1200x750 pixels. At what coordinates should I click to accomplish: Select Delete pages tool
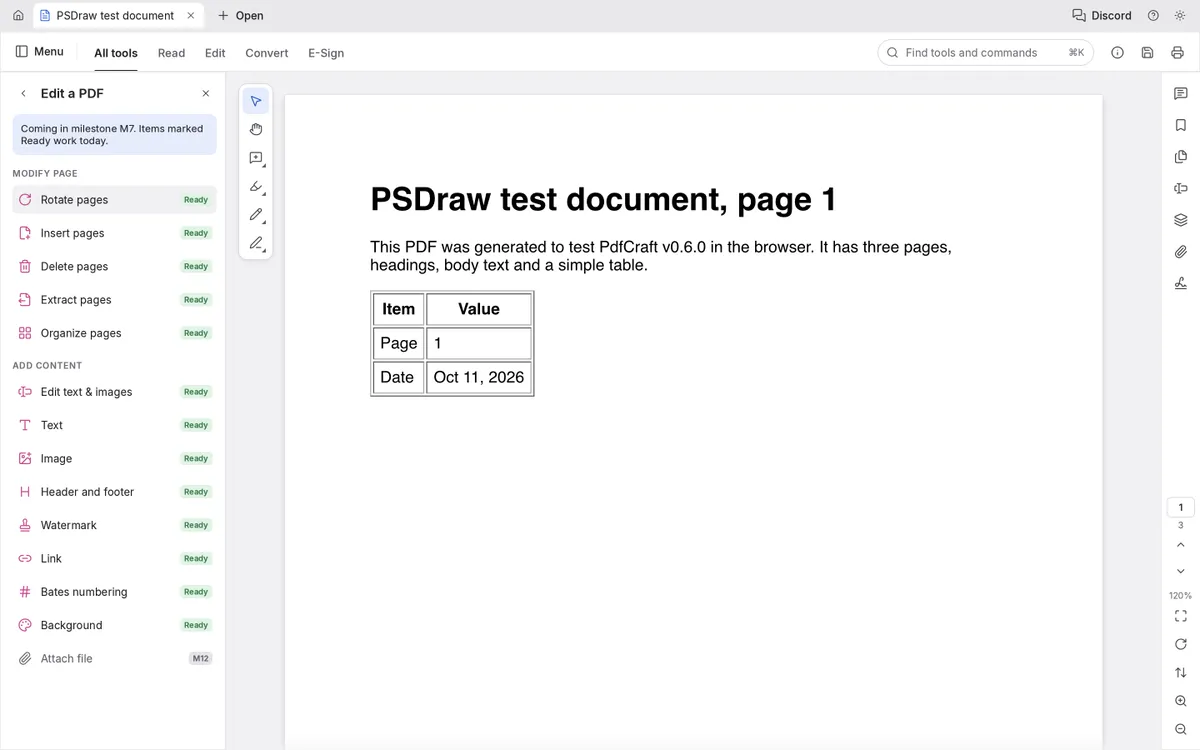click(114, 267)
